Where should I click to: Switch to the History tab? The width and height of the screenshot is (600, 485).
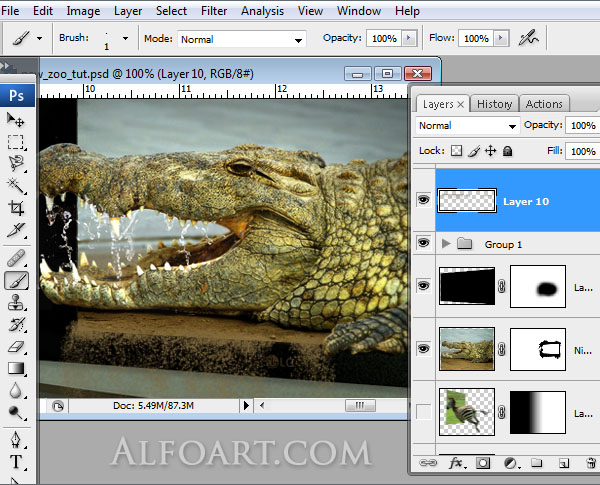click(x=494, y=104)
